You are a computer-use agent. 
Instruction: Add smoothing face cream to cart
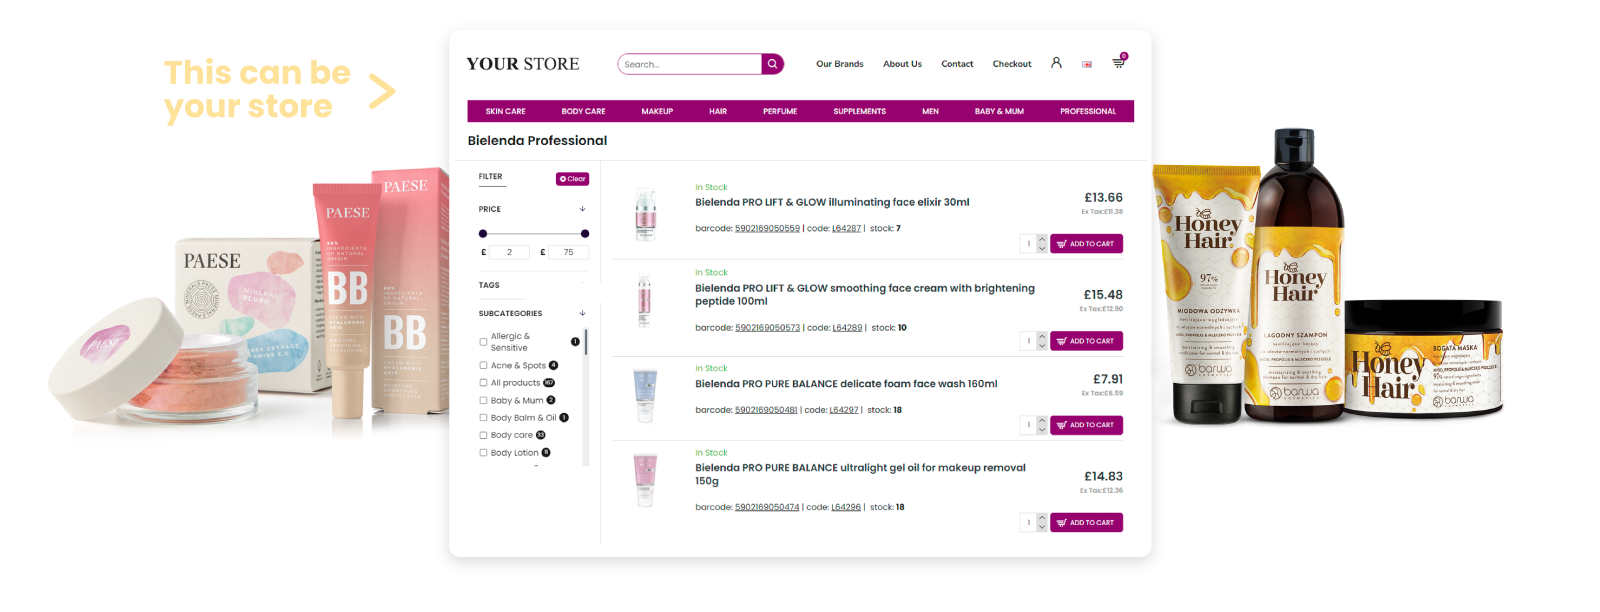coord(1086,341)
